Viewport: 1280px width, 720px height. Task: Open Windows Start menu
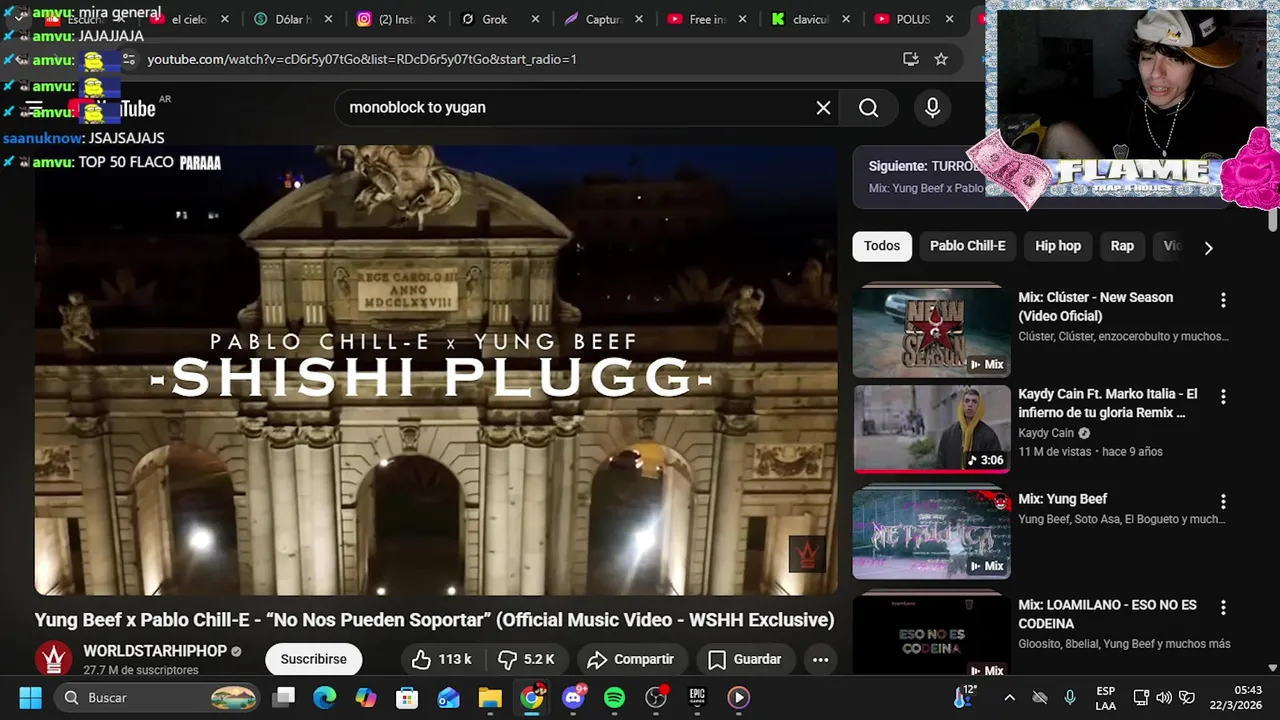30,697
